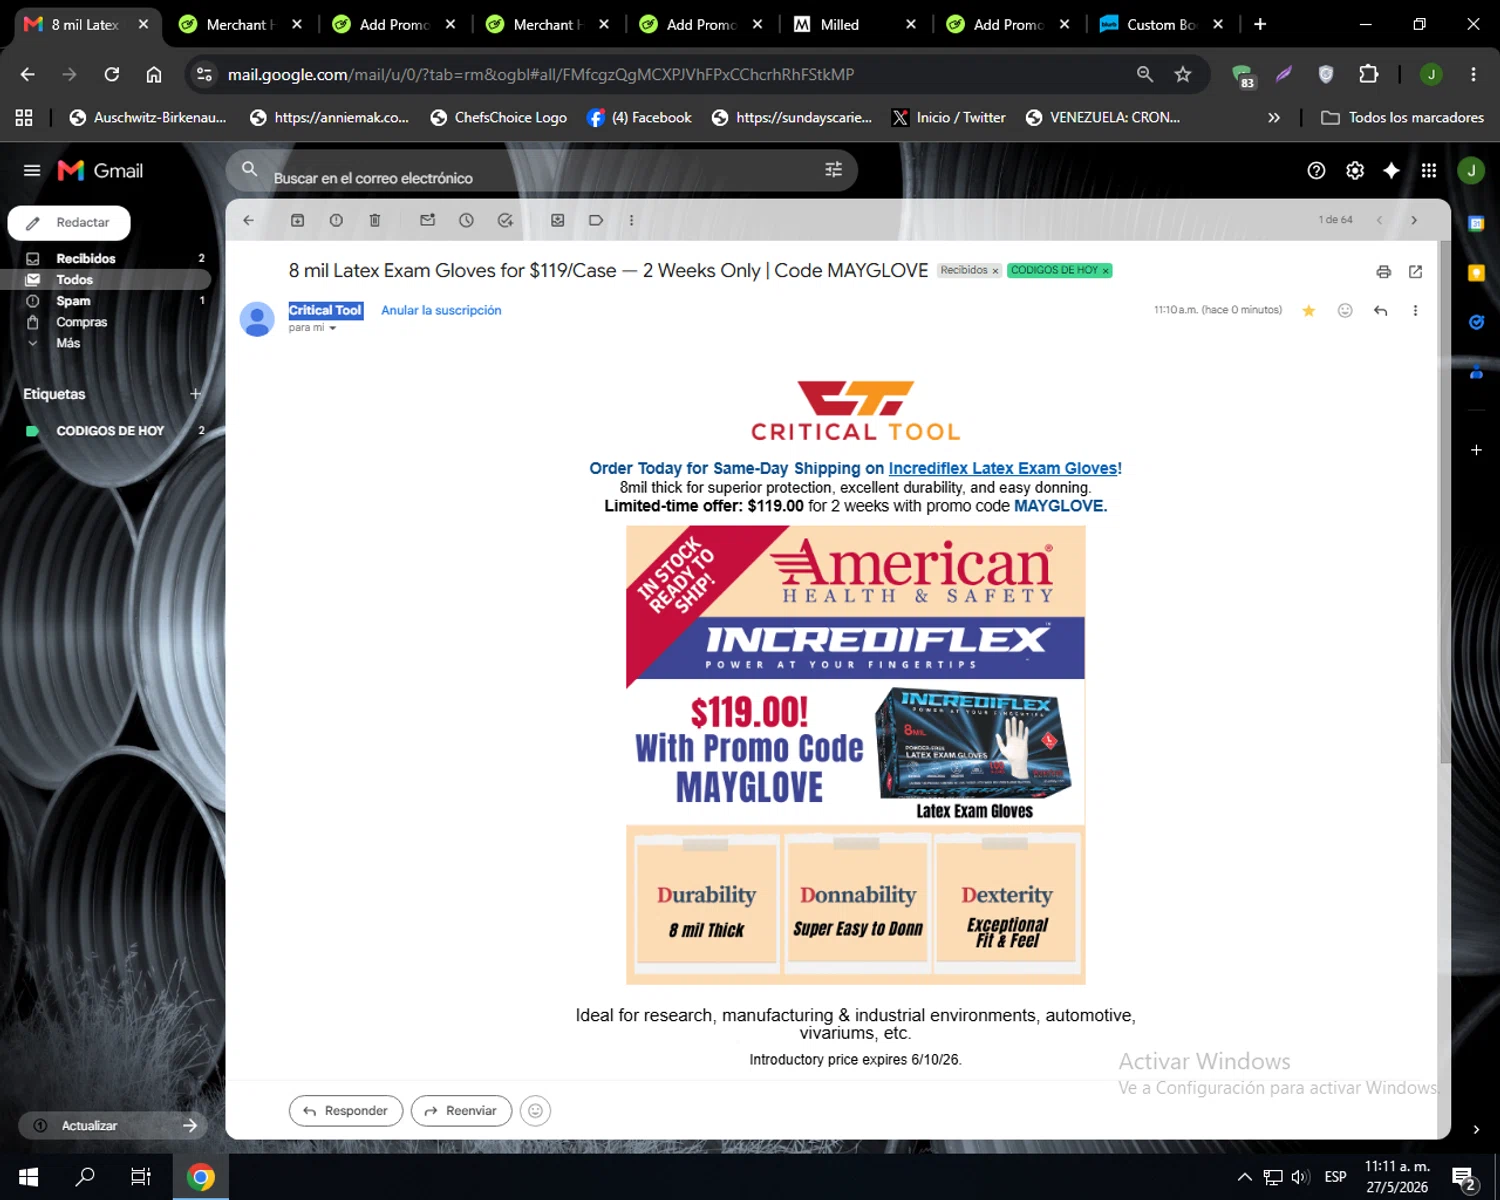
Task: Expand side panel arrow at bottom right
Action: click(x=1476, y=1130)
